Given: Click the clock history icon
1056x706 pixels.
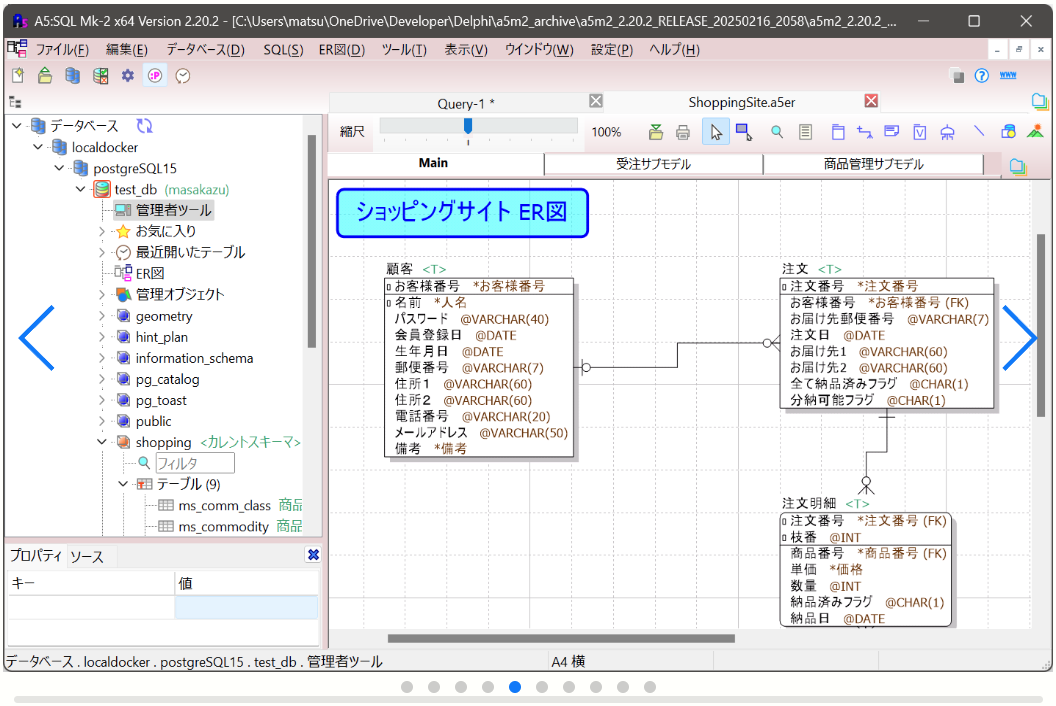Looking at the screenshot, I should [183, 76].
